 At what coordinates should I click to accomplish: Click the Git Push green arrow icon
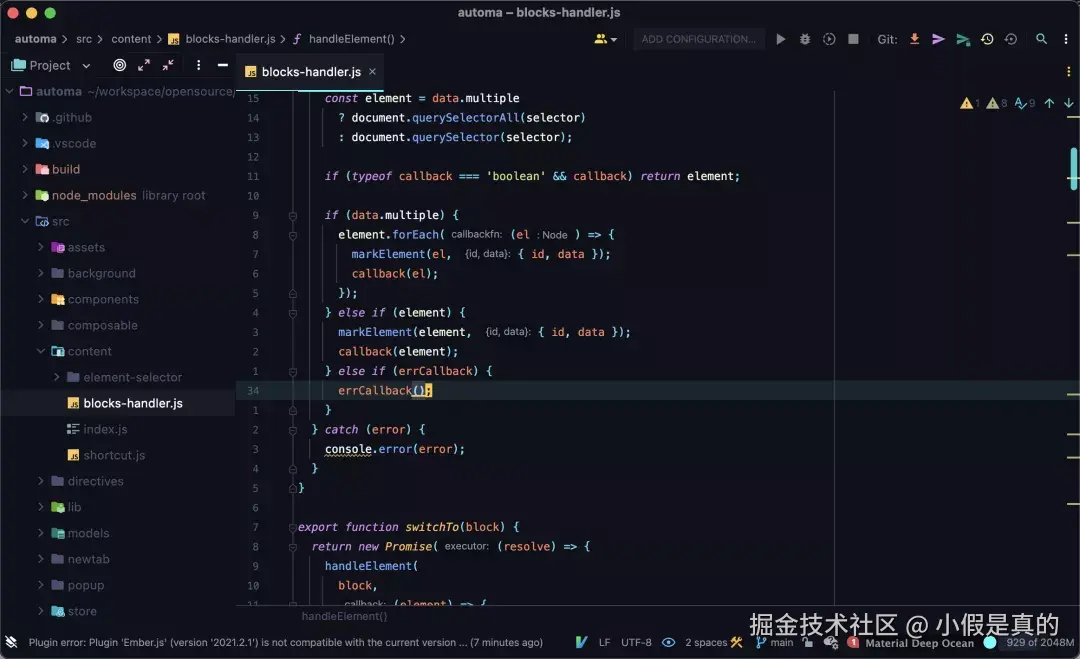click(963, 39)
